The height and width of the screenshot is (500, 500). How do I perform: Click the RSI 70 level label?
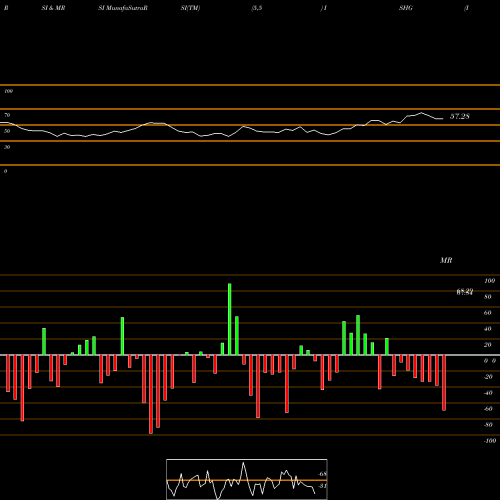click(7, 115)
